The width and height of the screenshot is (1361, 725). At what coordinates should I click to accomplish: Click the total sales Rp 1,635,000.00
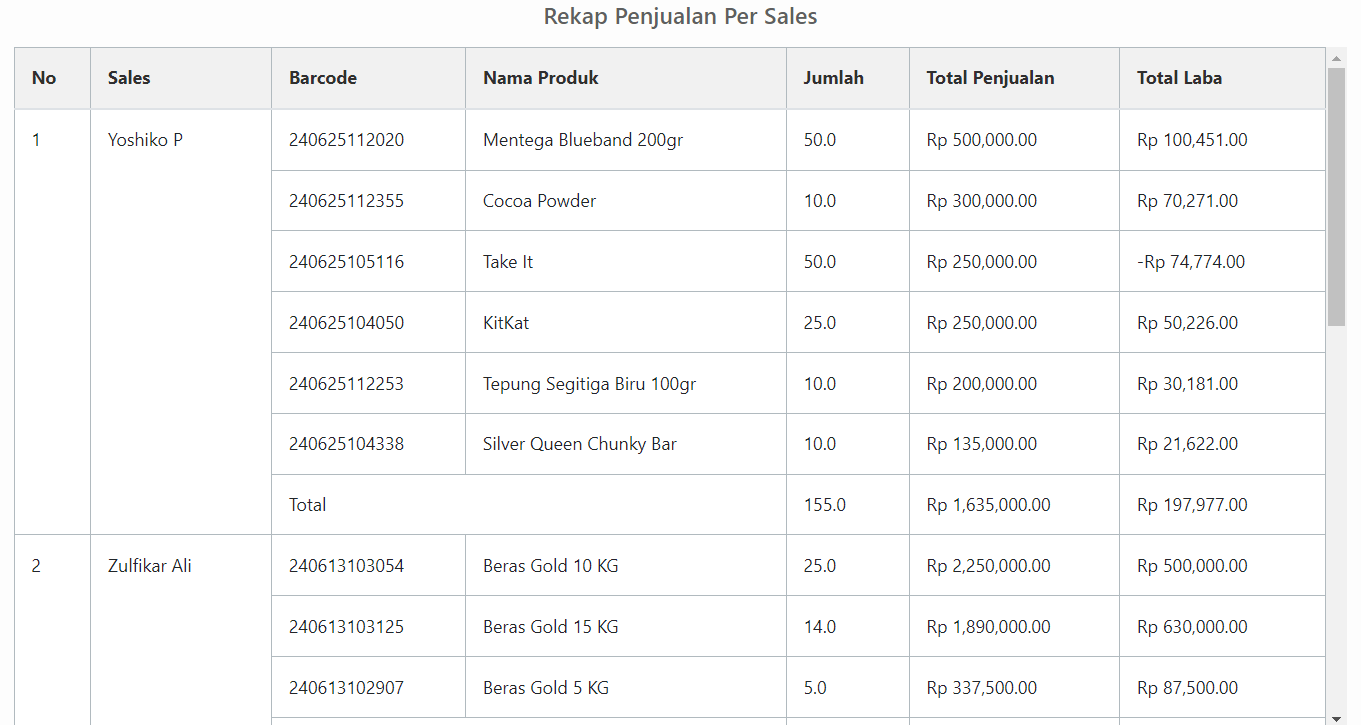pos(988,505)
